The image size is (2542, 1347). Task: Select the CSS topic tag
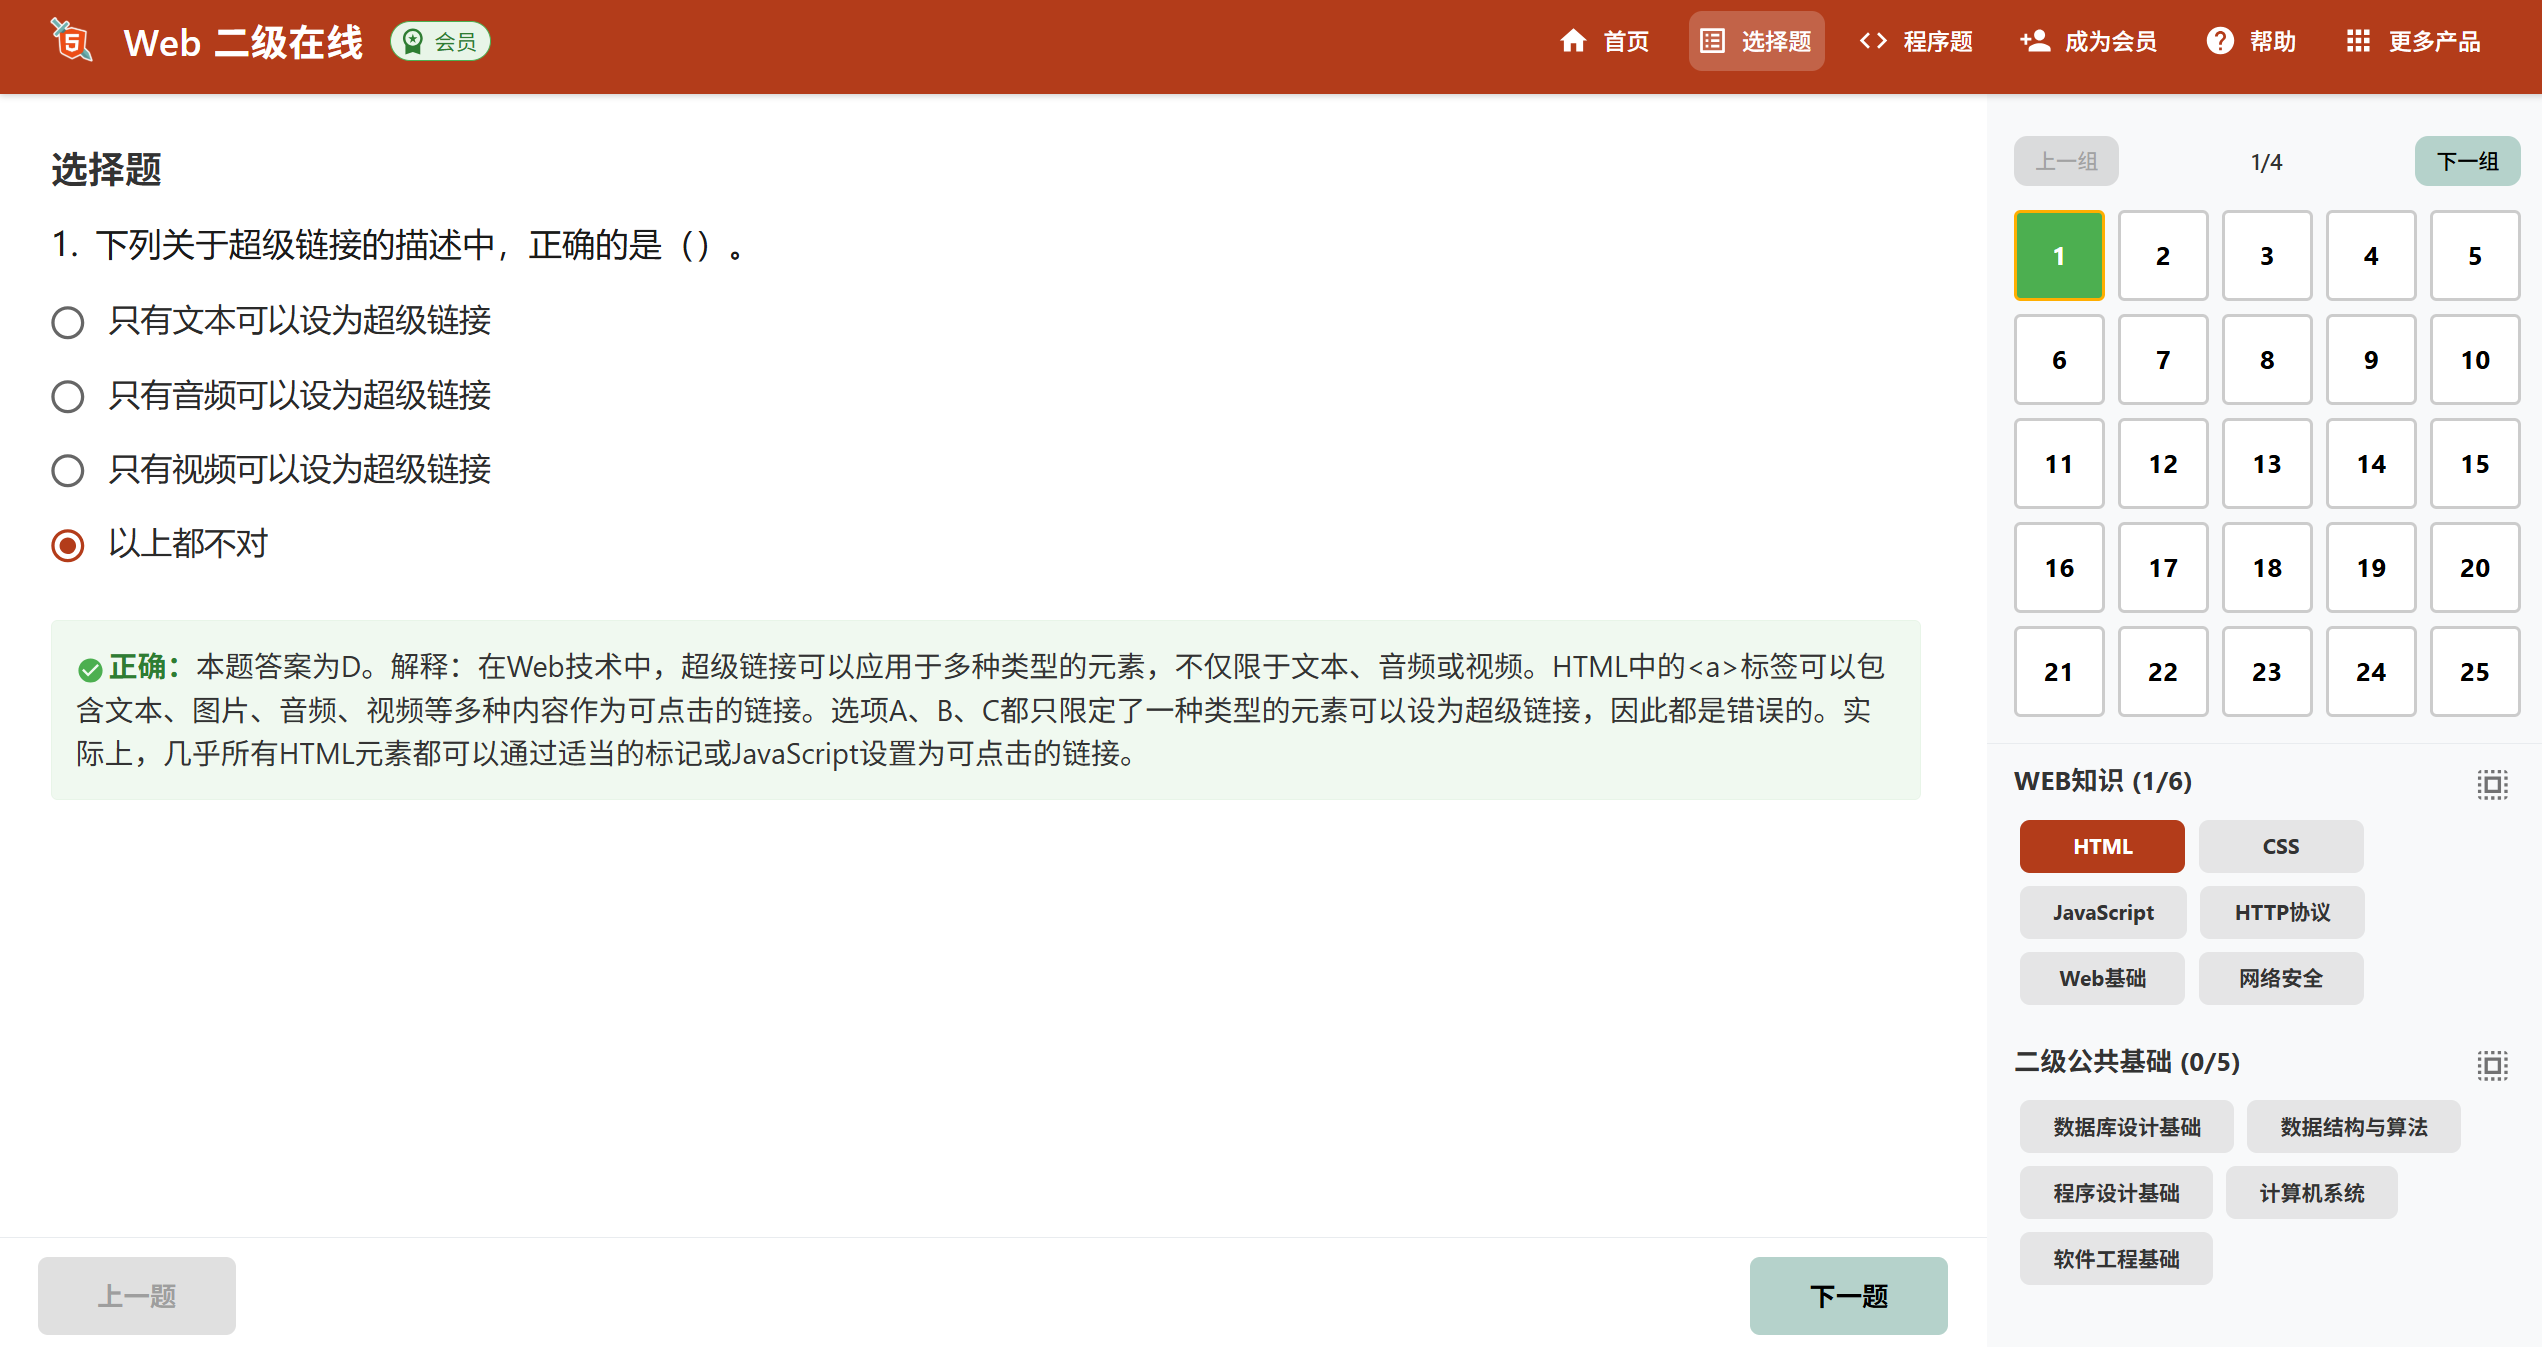[x=2280, y=846]
